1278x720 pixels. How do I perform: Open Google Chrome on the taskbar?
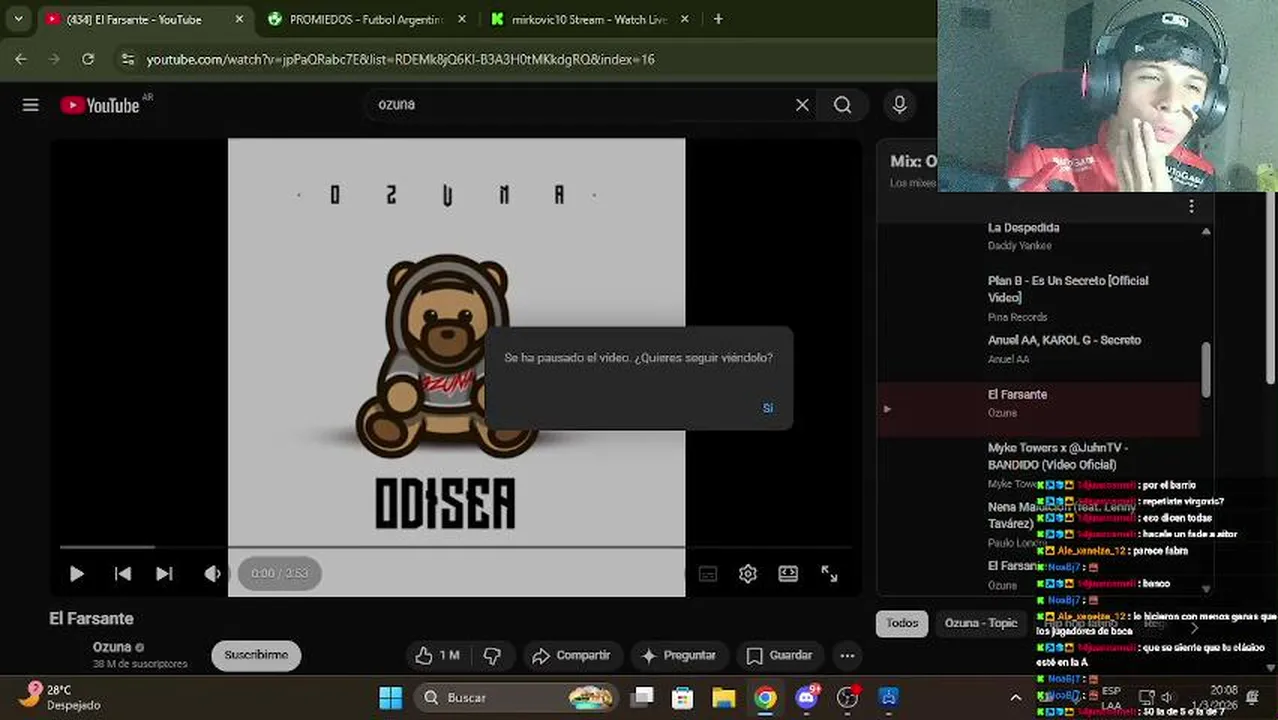(x=765, y=697)
